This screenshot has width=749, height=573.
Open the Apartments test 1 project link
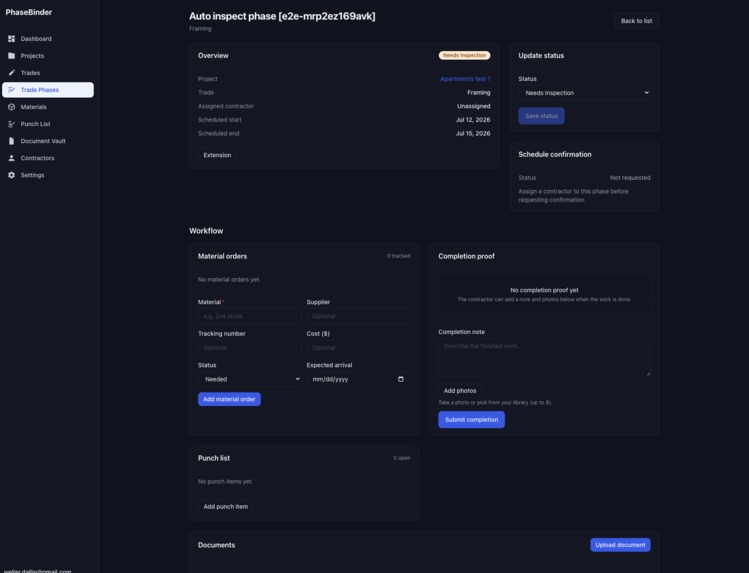tap(465, 79)
